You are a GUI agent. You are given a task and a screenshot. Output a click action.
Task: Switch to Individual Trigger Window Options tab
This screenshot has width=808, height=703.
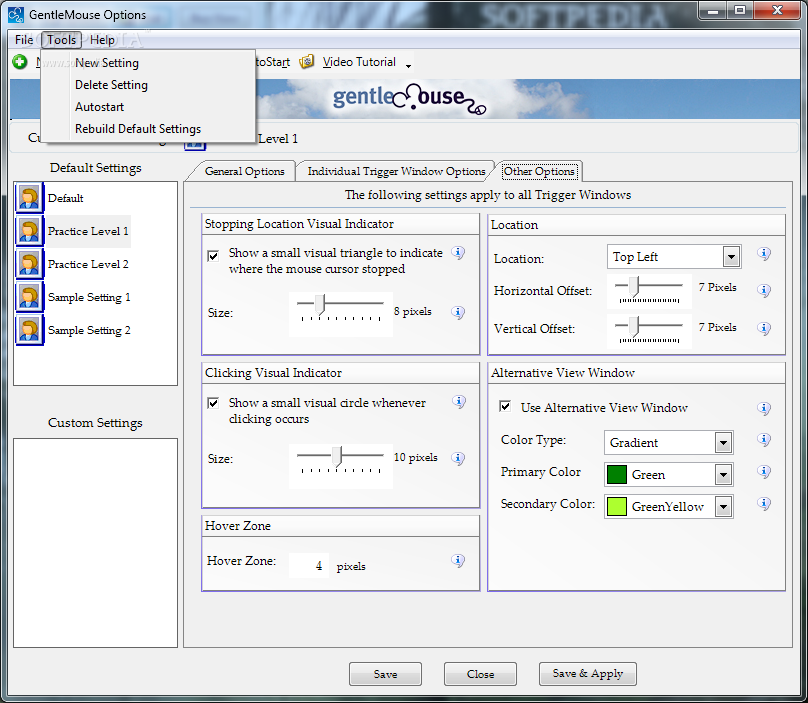(x=396, y=171)
